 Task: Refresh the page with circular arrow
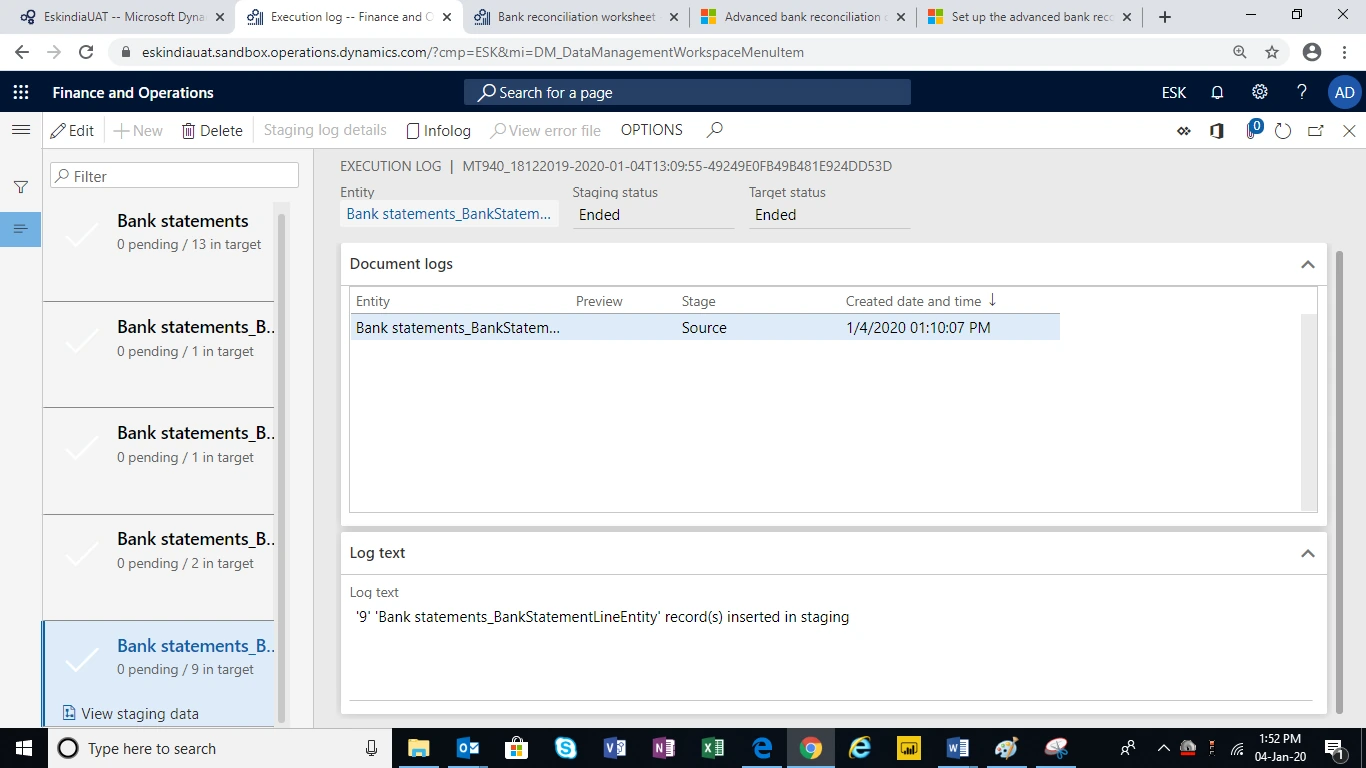(1283, 130)
